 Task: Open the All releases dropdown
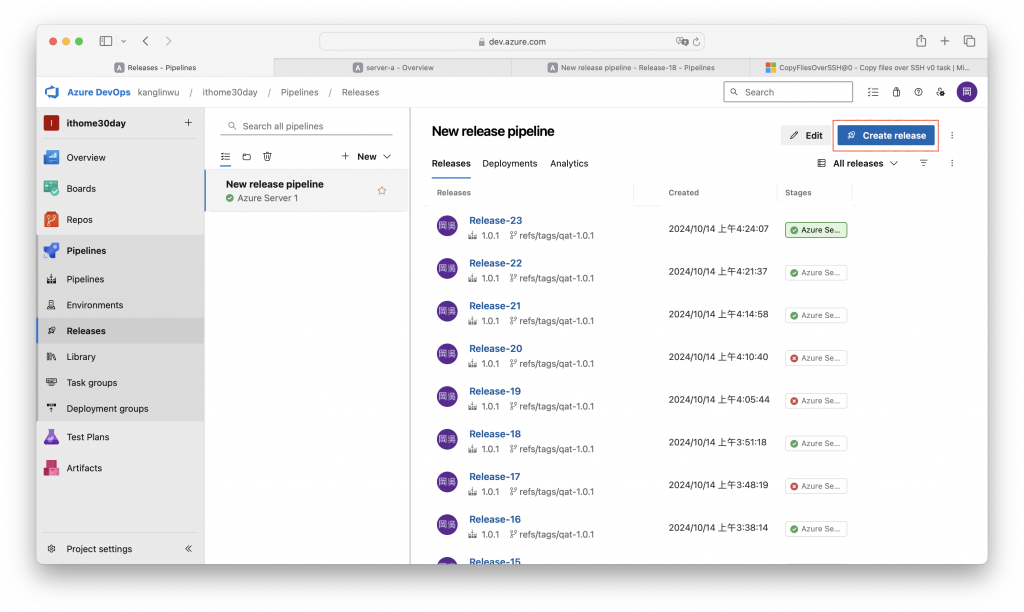click(858, 163)
